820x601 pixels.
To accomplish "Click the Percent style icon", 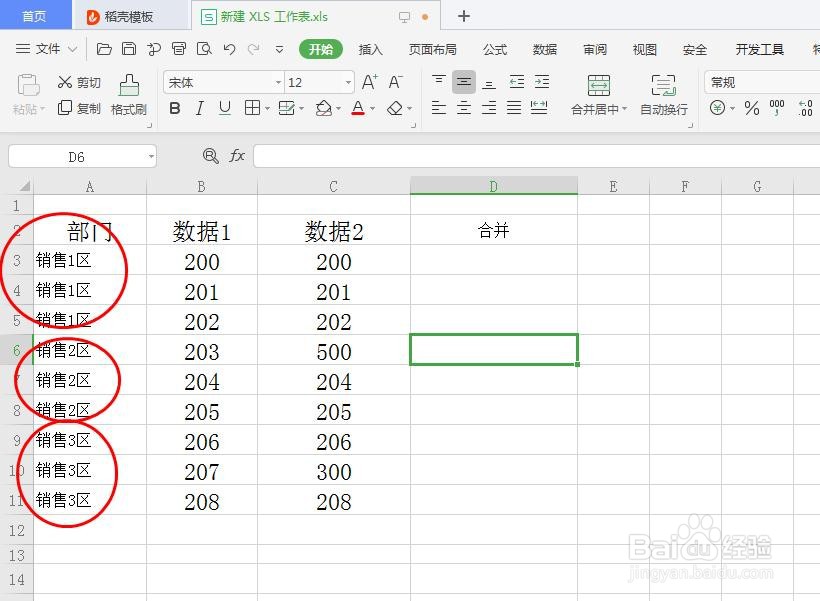I will pos(752,108).
